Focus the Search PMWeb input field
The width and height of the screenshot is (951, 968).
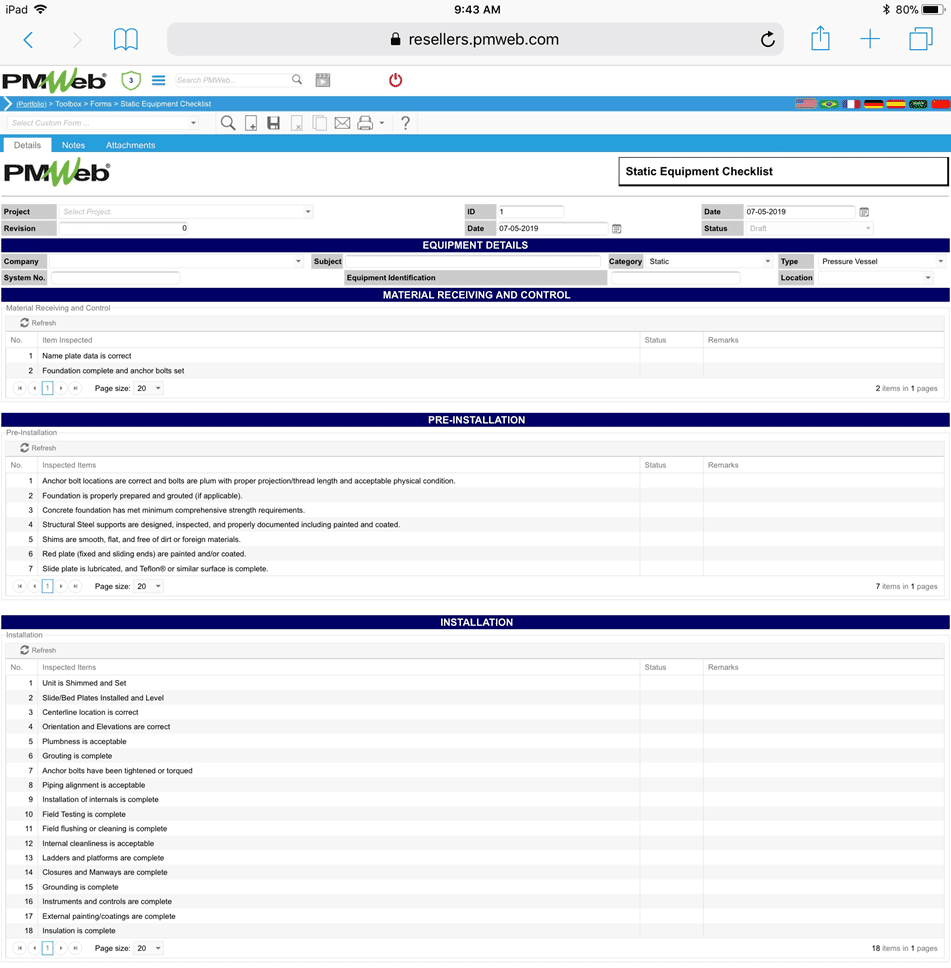(232, 80)
